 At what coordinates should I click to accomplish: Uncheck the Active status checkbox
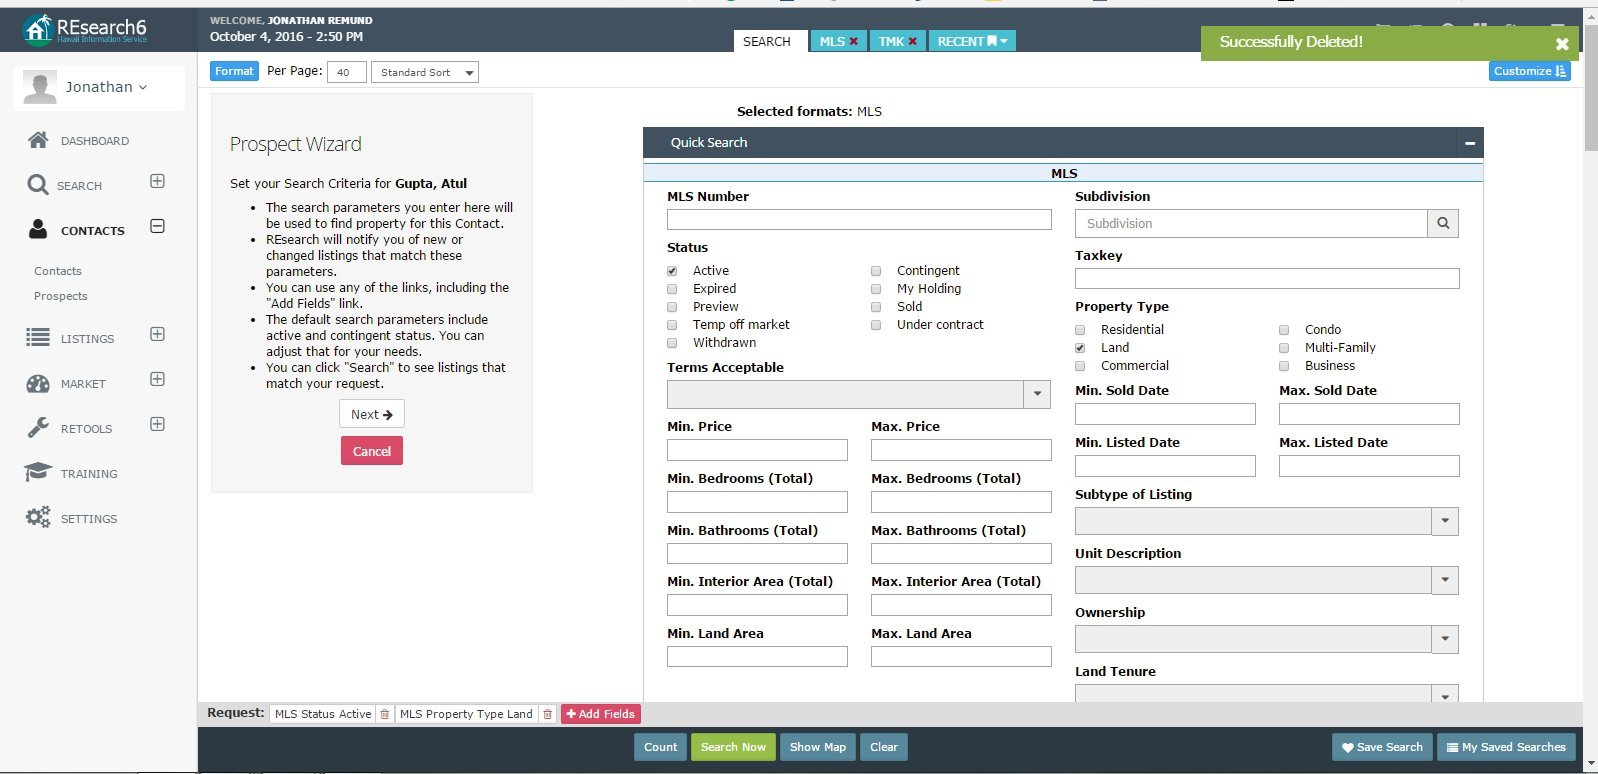pyautogui.click(x=672, y=271)
